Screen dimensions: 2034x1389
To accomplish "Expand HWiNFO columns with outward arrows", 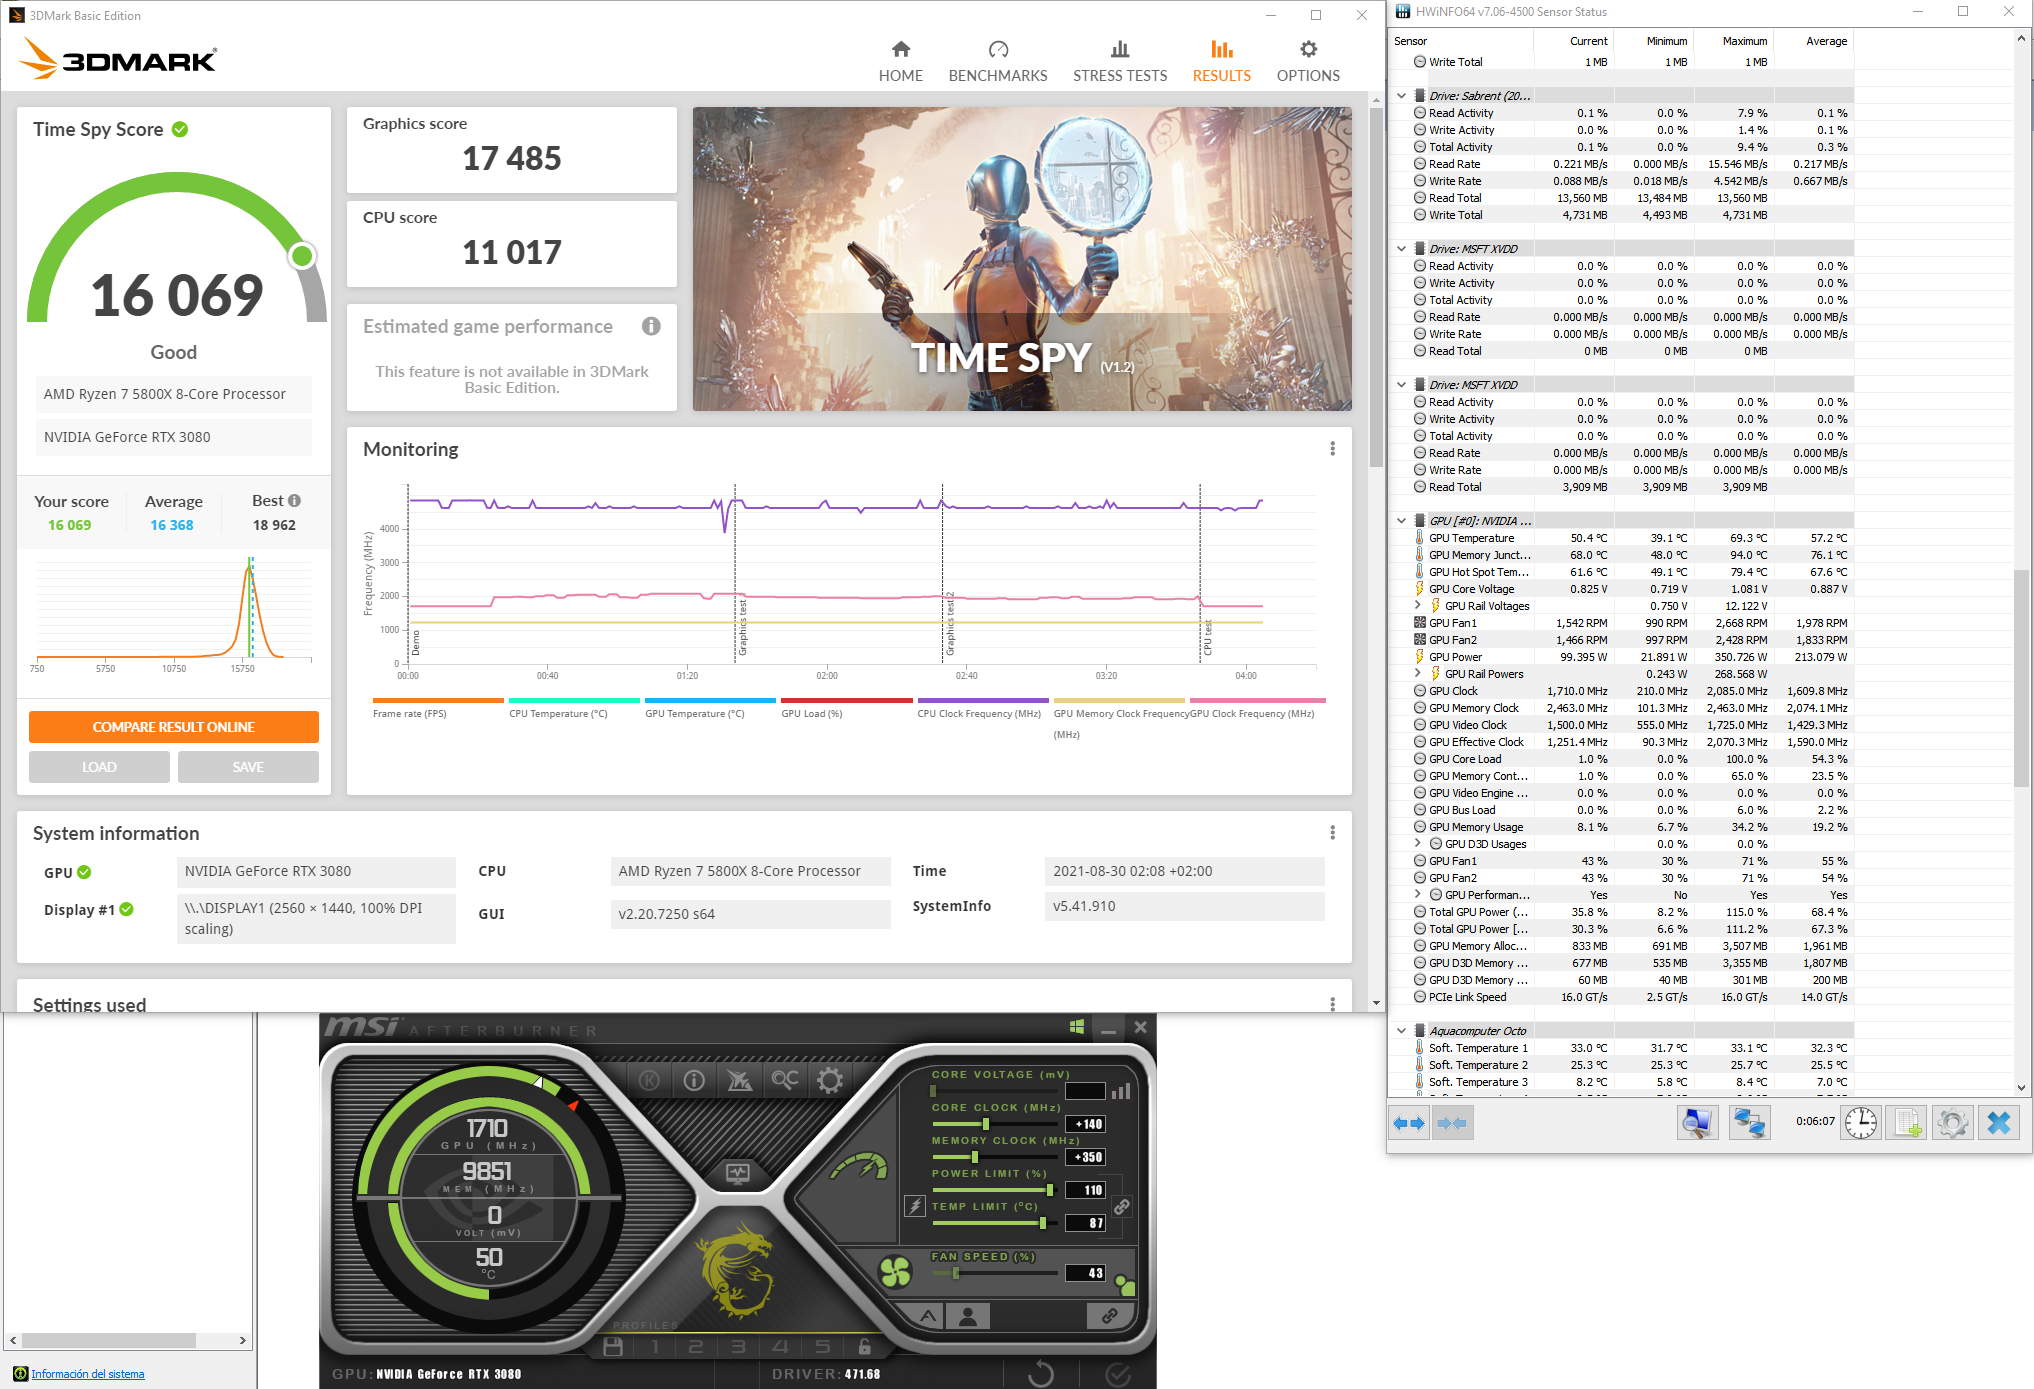I will [1408, 1123].
